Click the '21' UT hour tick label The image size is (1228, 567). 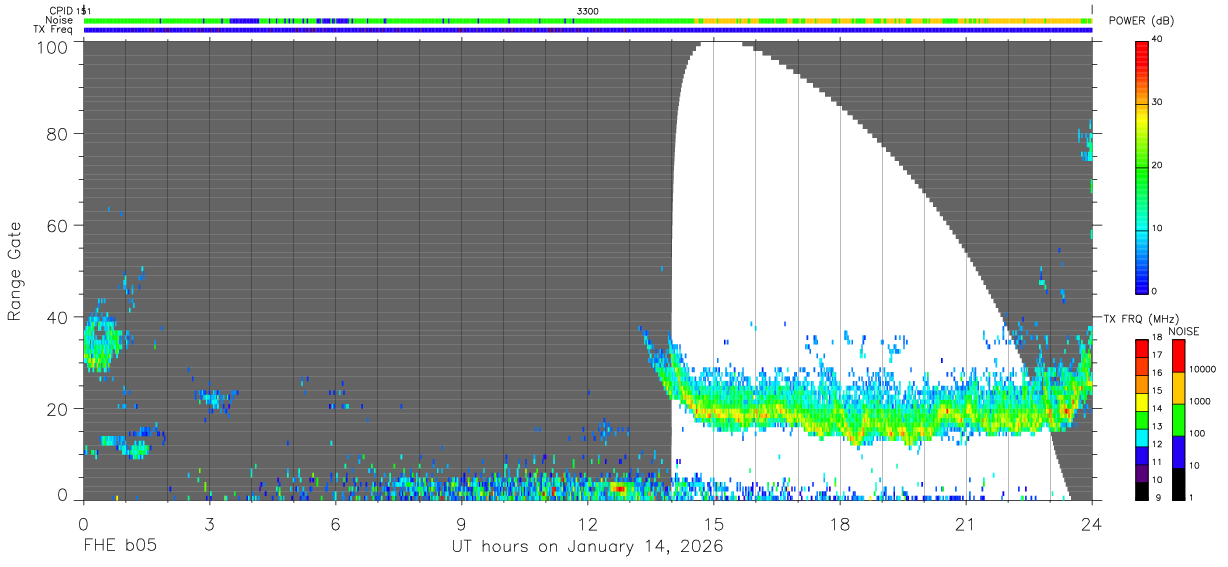click(966, 524)
